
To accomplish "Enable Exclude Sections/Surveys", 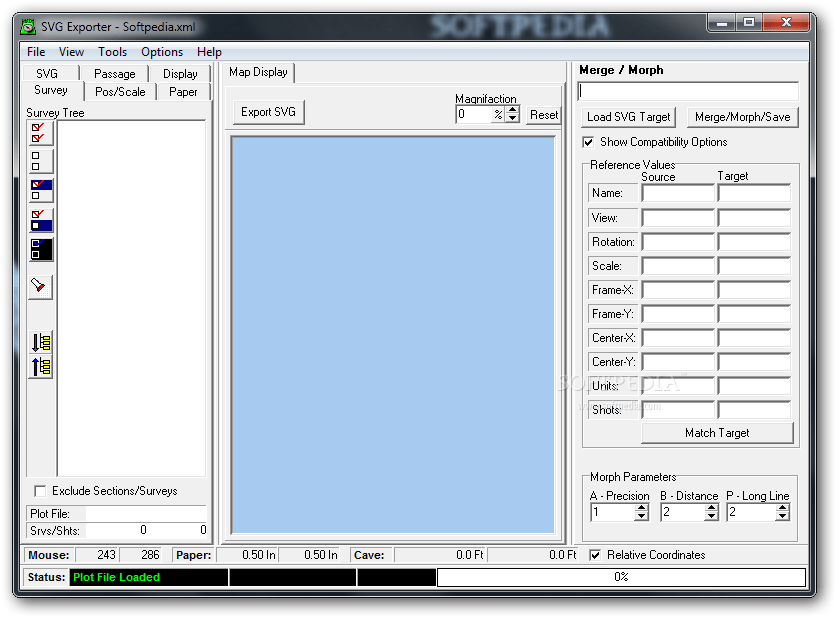I will tap(38, 491).
